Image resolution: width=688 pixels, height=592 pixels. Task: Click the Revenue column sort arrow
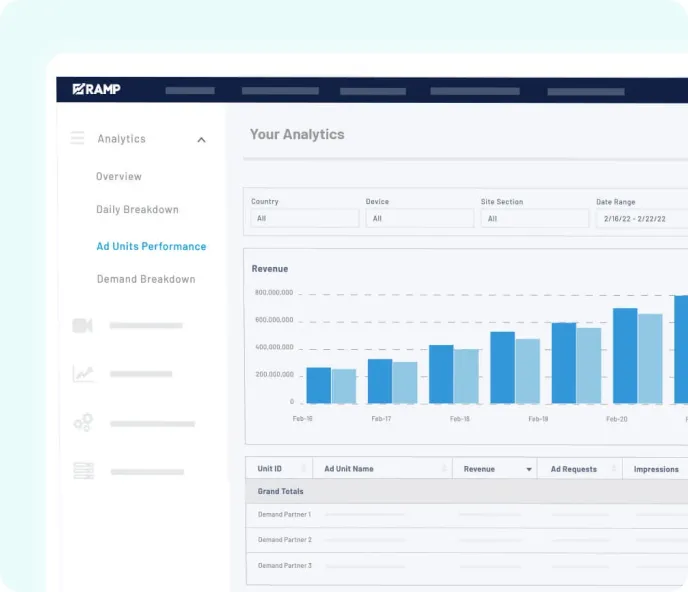pos(529,470)
